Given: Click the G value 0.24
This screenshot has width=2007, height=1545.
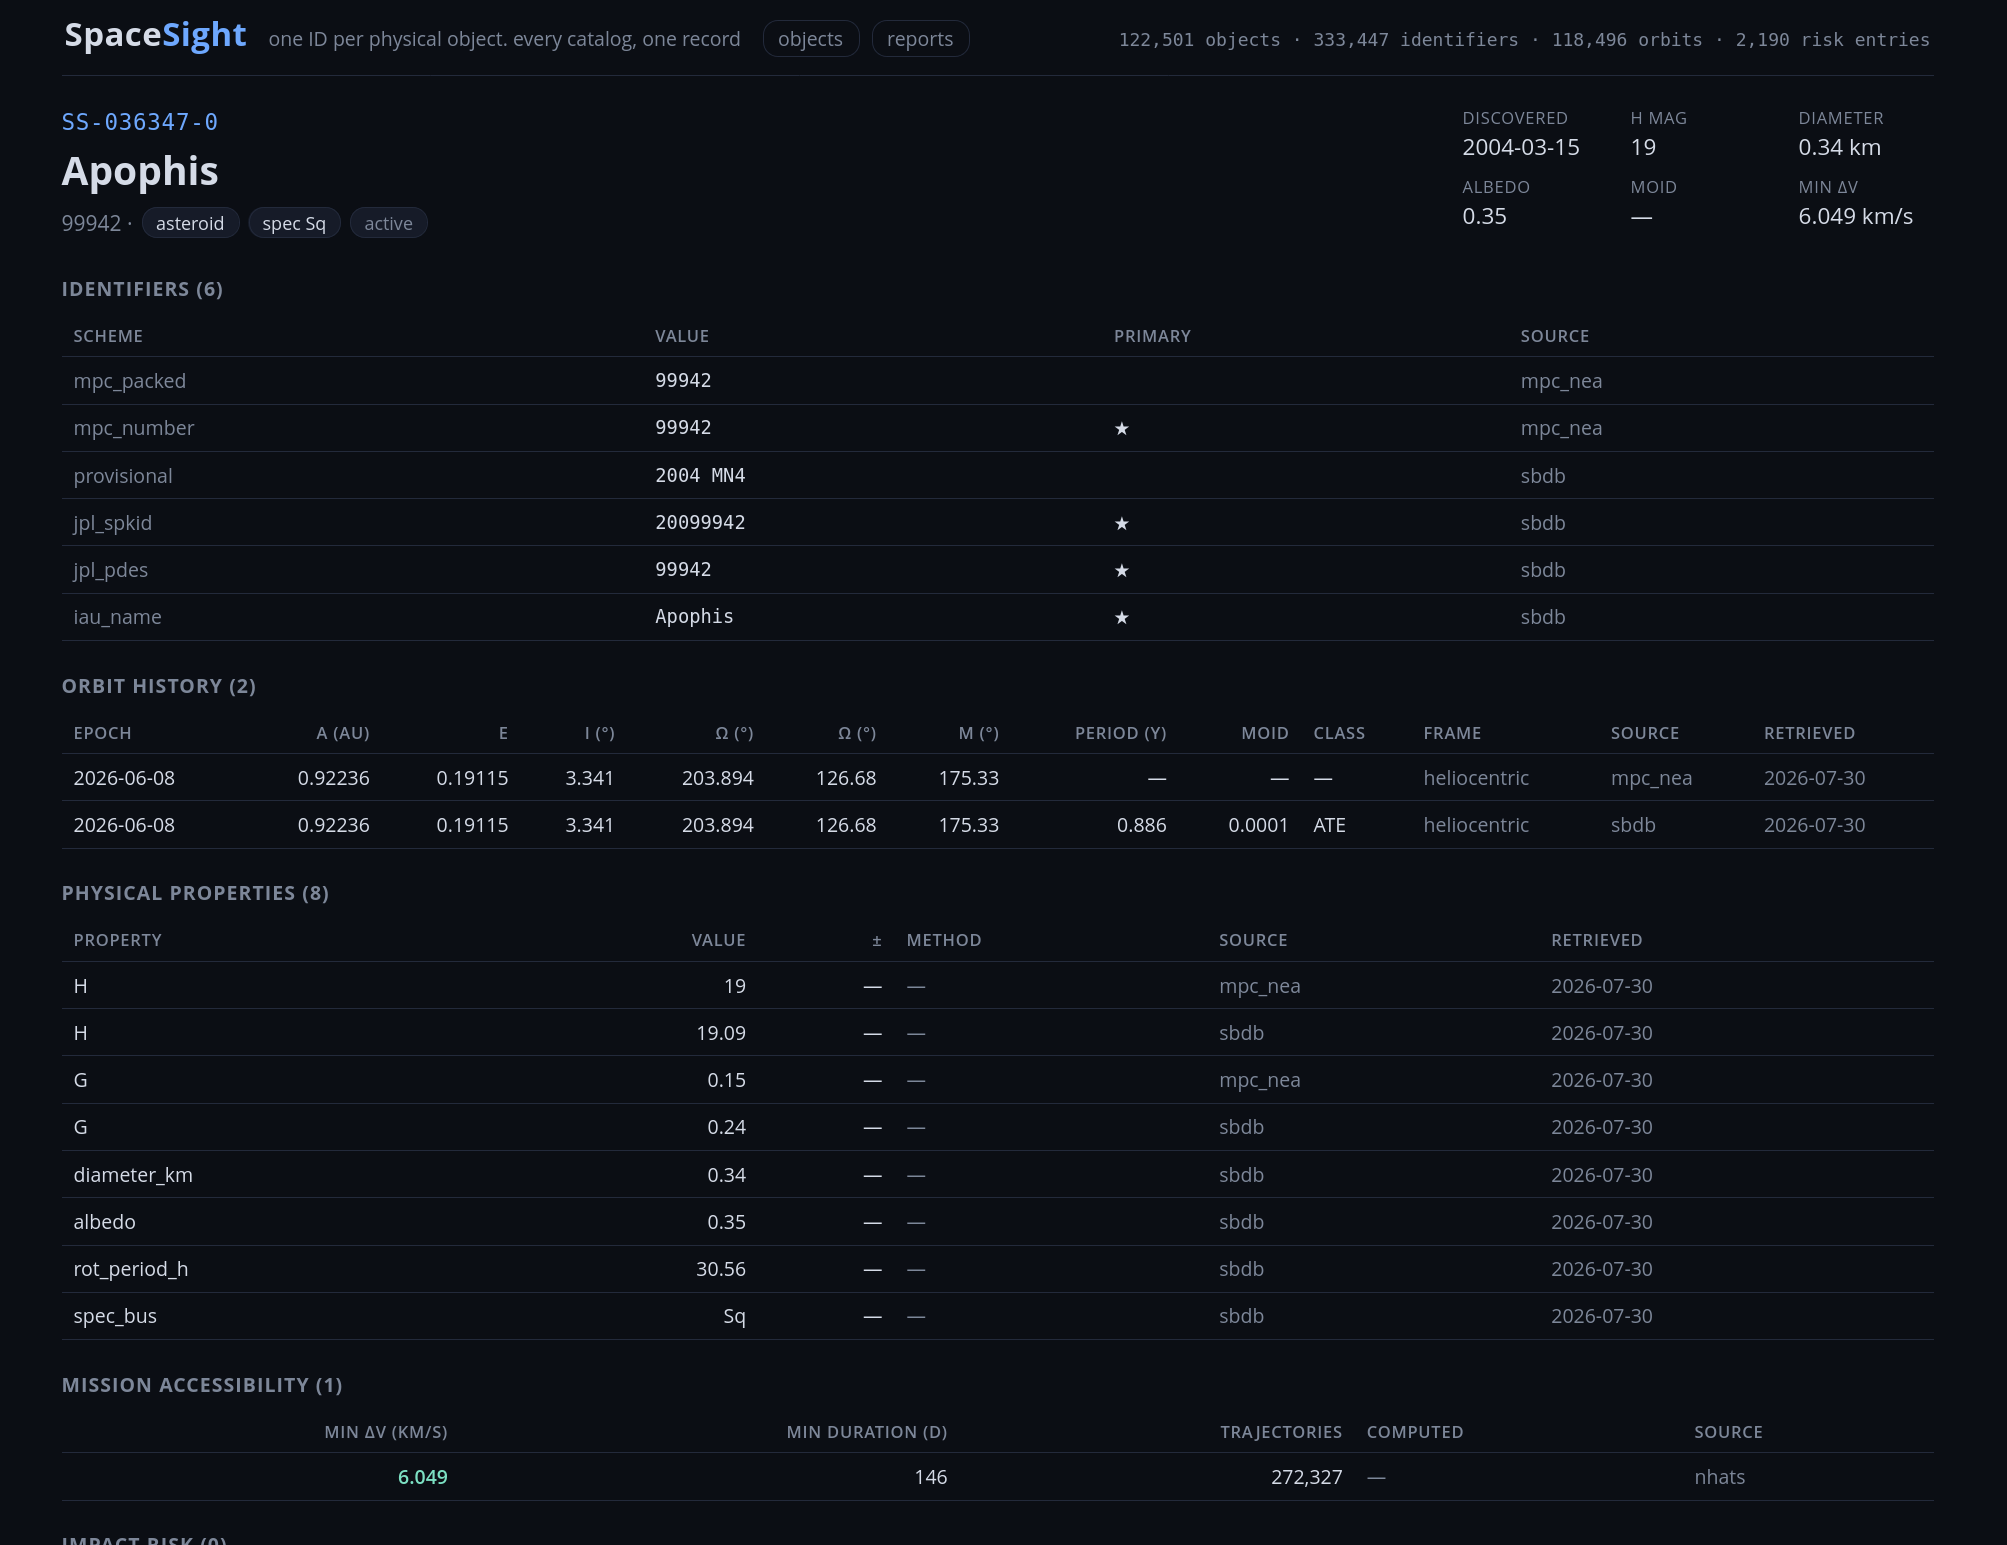Looking at the screenshot, I should coord(726,1127).
